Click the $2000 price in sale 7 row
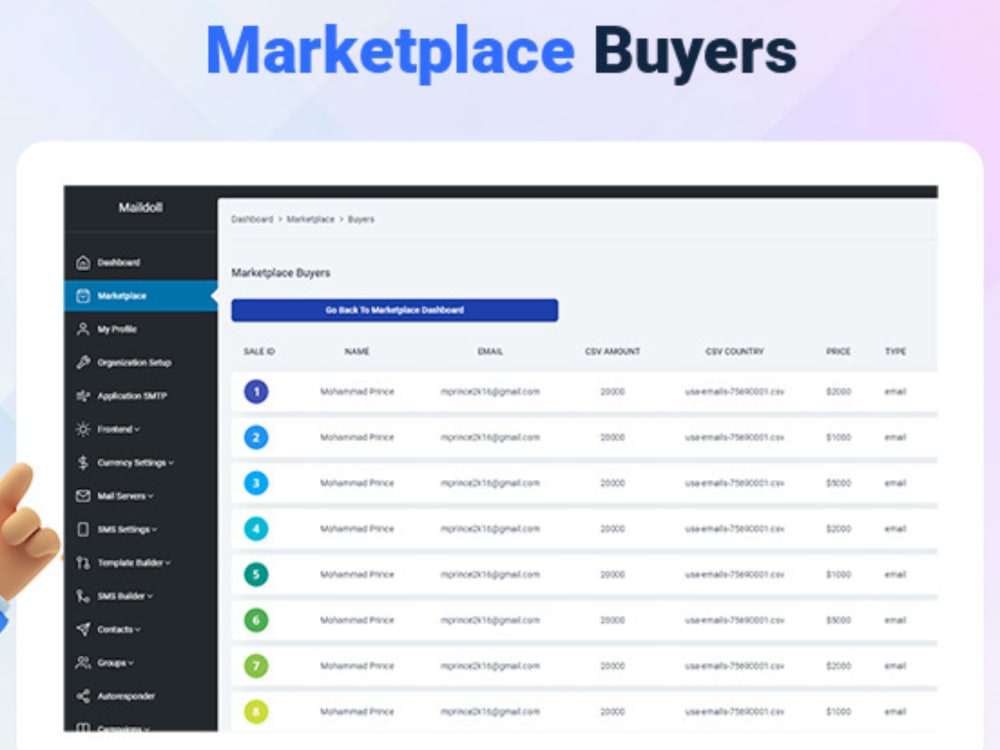Image resolution: width=1000 pixels, height=750 pixels. [839, 666]
